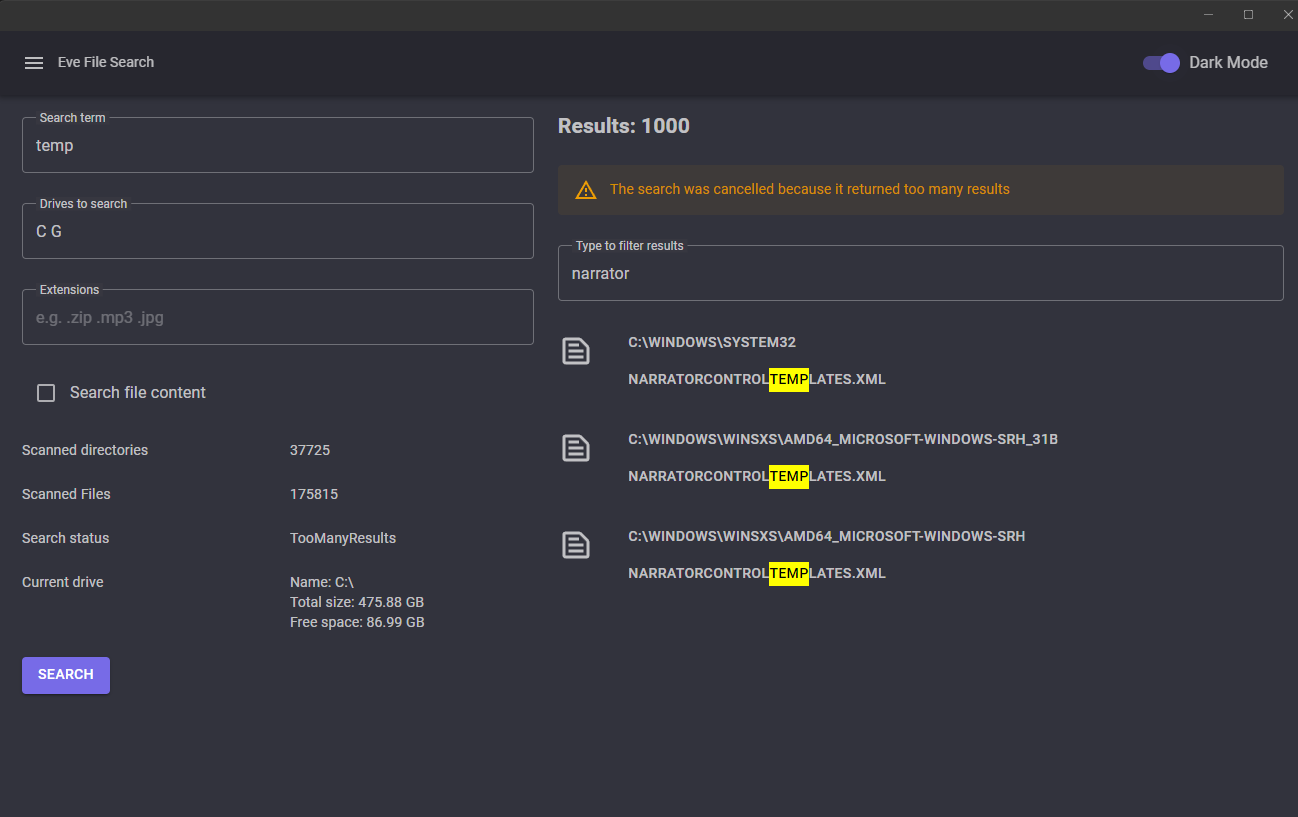1298x817 pixels.
Task: Maximize the application window
Action: coord(1248,15)
